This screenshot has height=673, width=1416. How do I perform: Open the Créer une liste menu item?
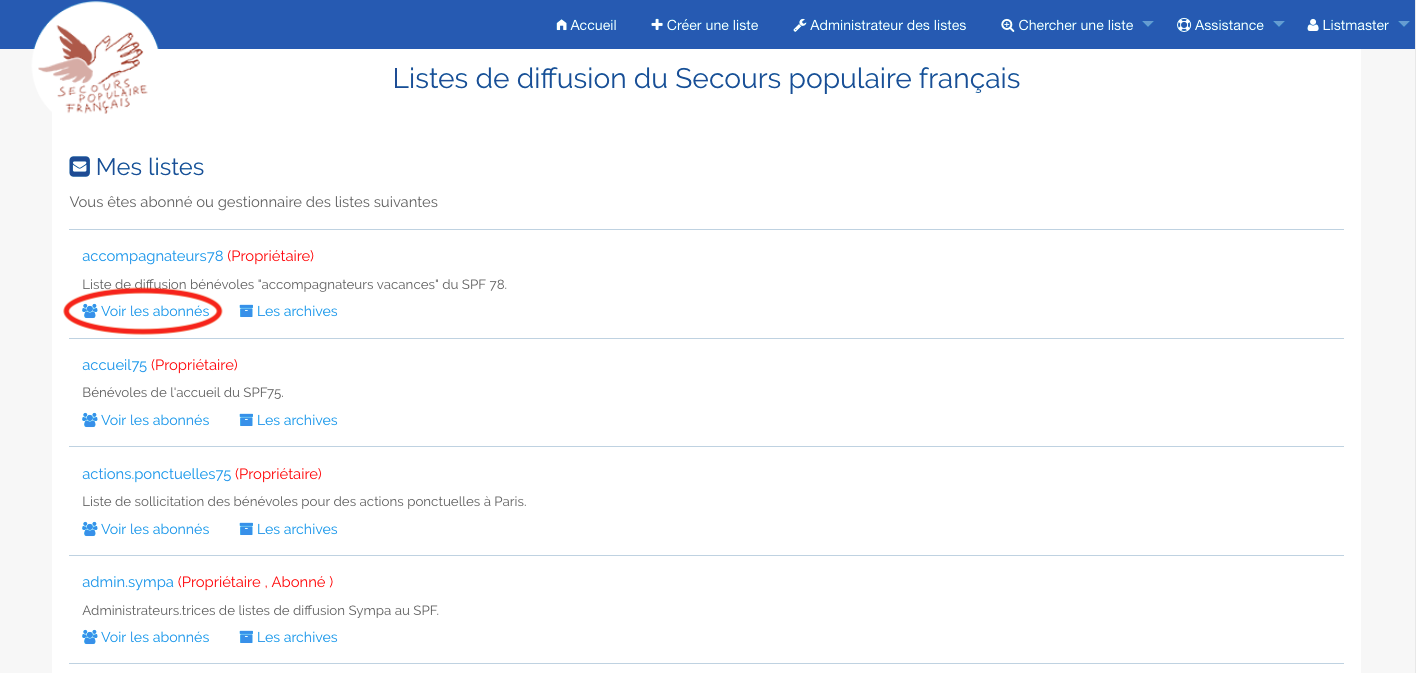[712, 25]
